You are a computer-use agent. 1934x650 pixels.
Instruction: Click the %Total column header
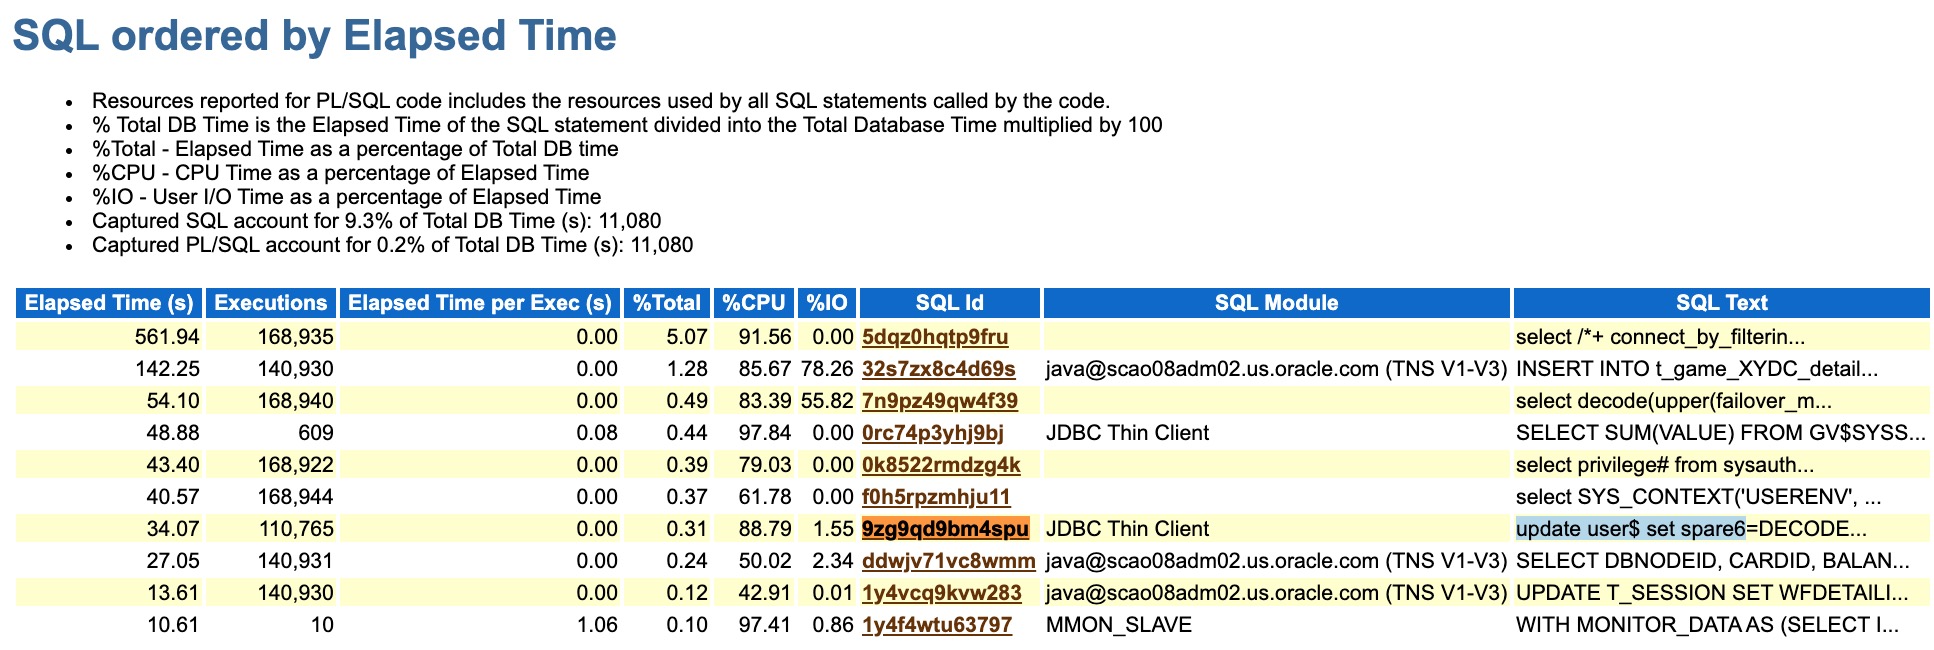point(667,303)
